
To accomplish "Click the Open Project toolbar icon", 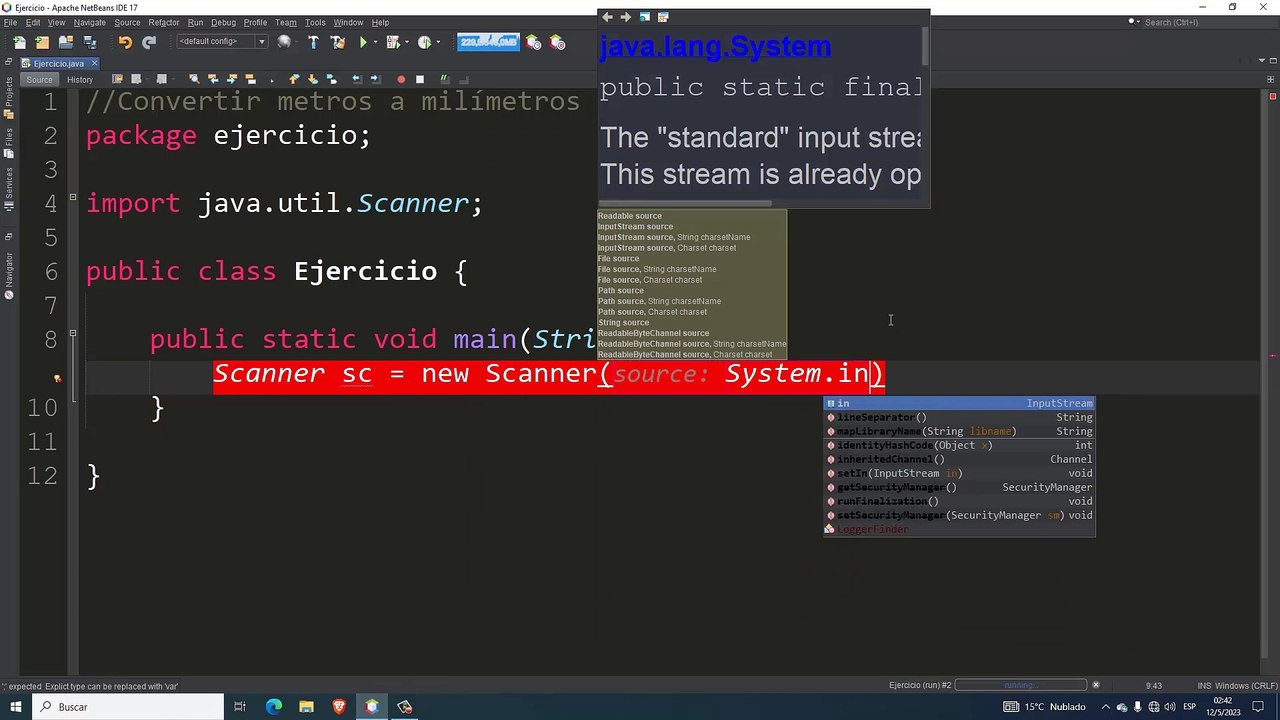I will [x=66, y=42].
